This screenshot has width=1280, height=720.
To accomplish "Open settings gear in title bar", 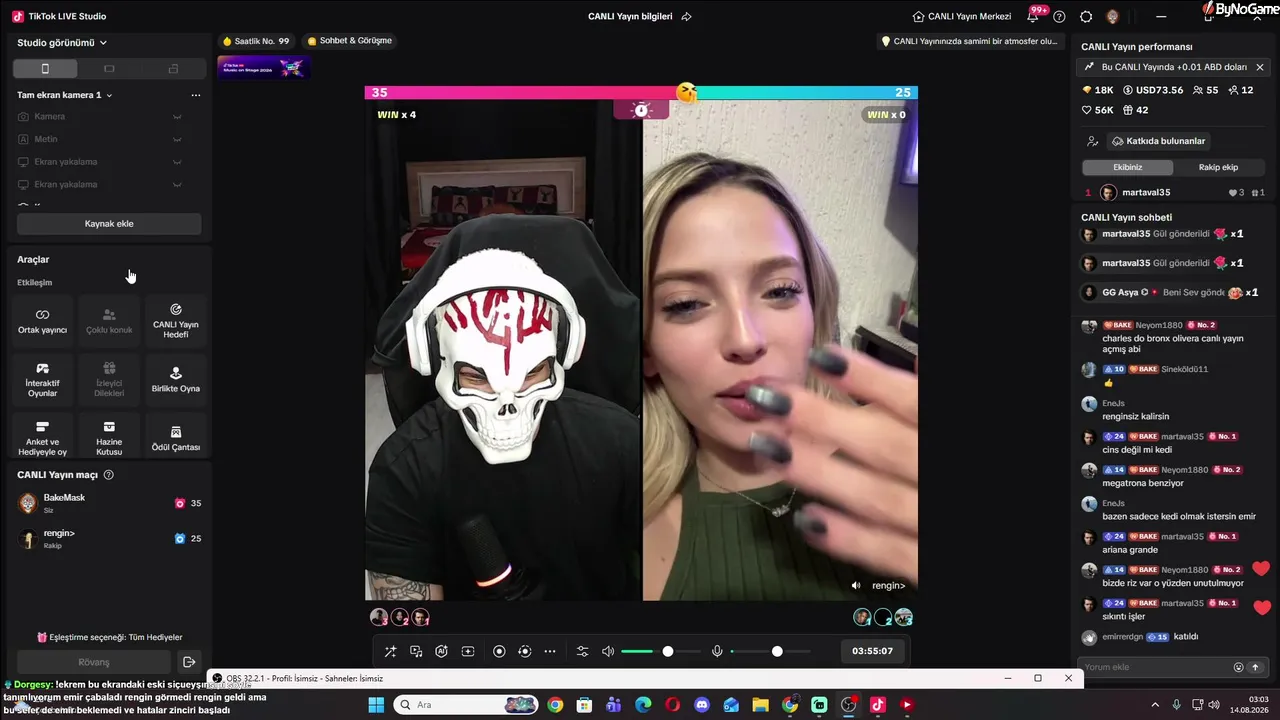I will (1086, 16).
